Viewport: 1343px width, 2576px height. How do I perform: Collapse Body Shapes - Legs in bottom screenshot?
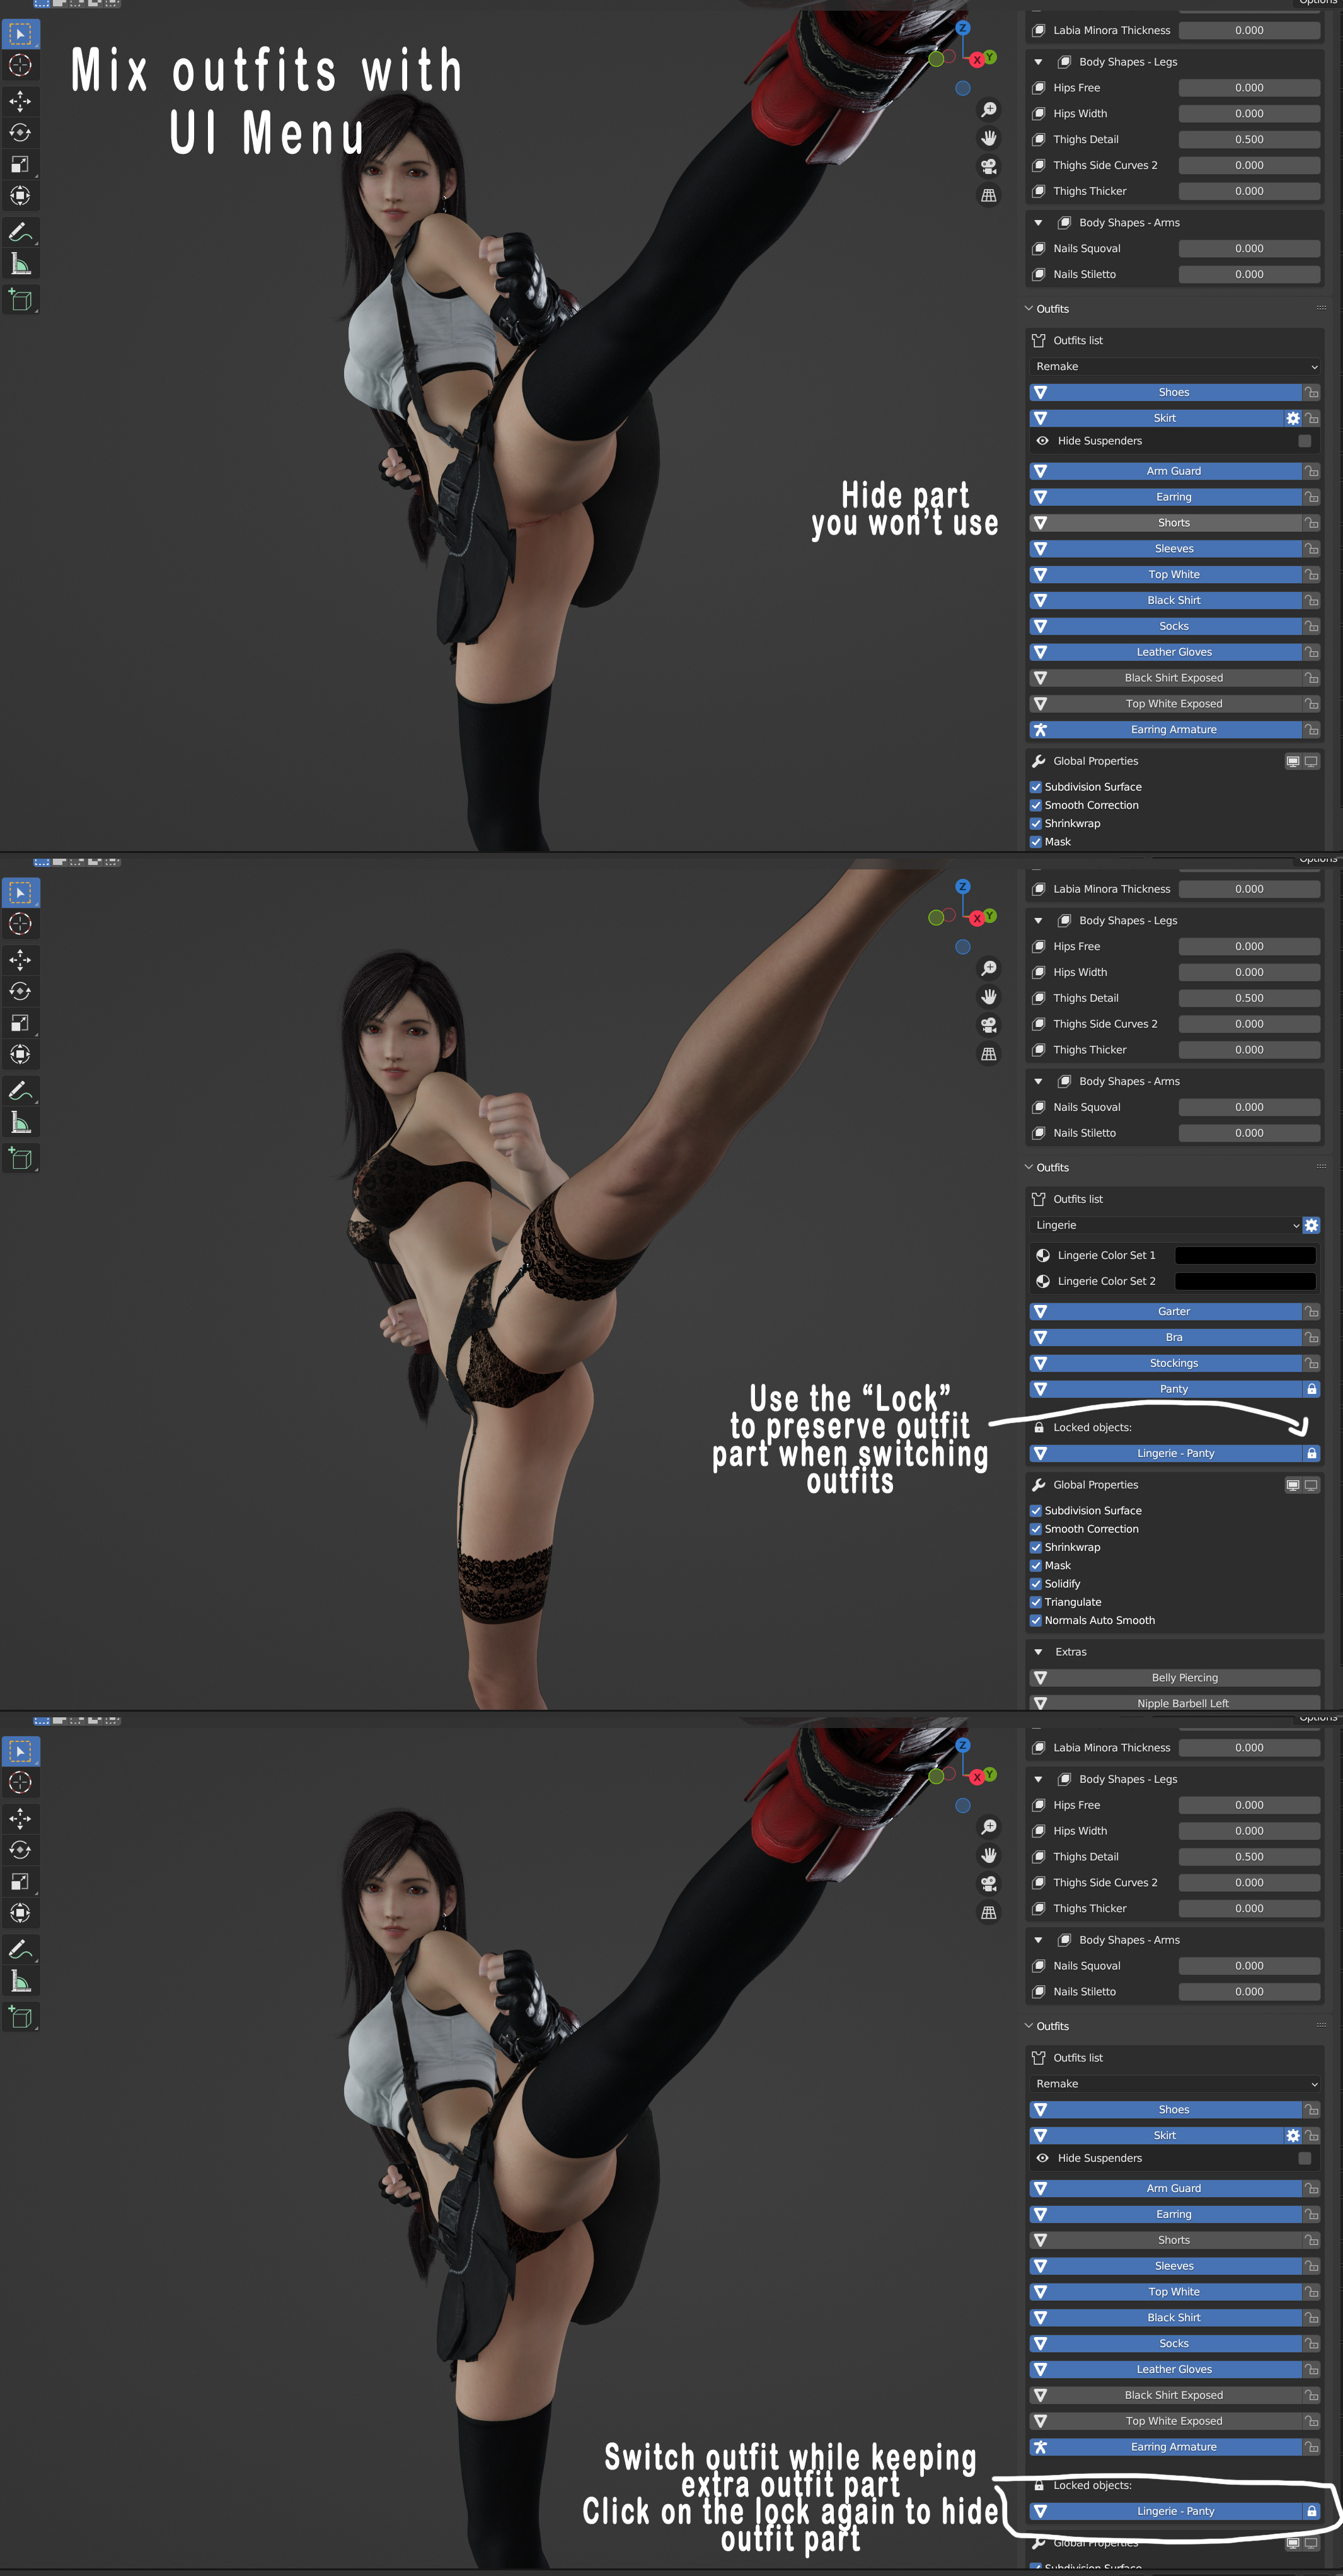pyautogui.click(x=1038, y=1779)
